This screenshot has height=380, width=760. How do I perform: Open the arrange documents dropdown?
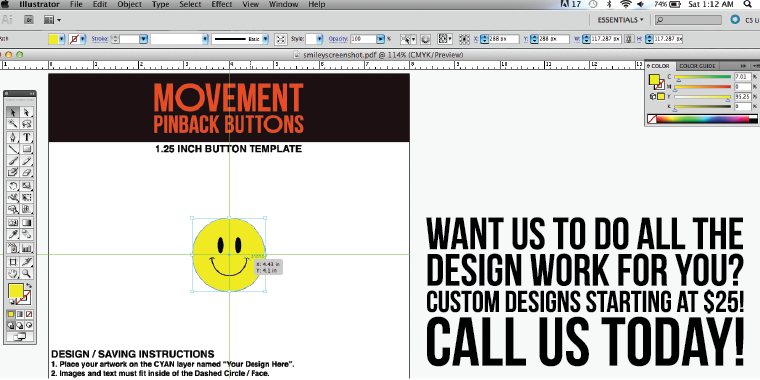(x=52, y=20)
